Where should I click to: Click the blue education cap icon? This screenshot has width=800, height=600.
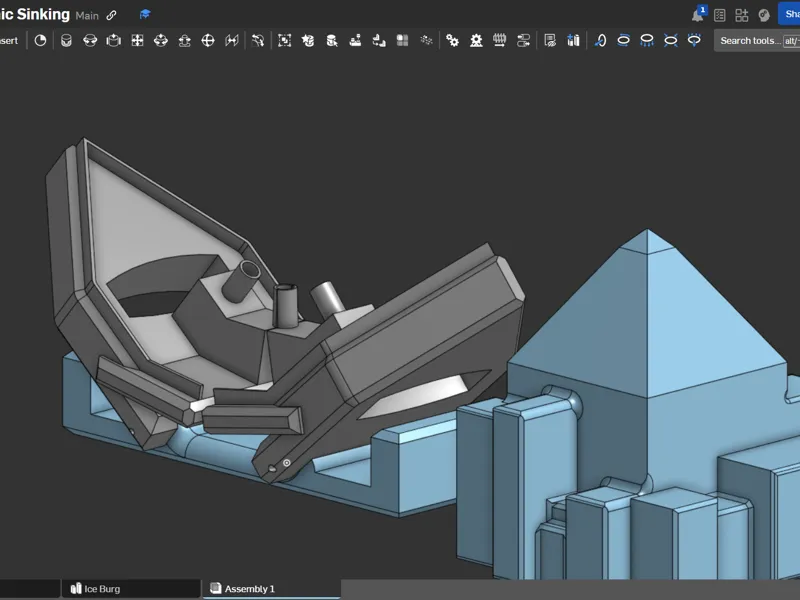tap(145, 14)
